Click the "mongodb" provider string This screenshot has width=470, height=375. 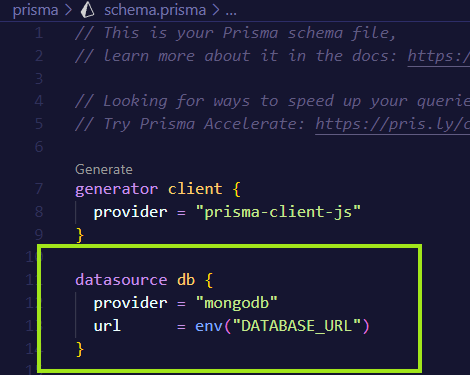236,303
